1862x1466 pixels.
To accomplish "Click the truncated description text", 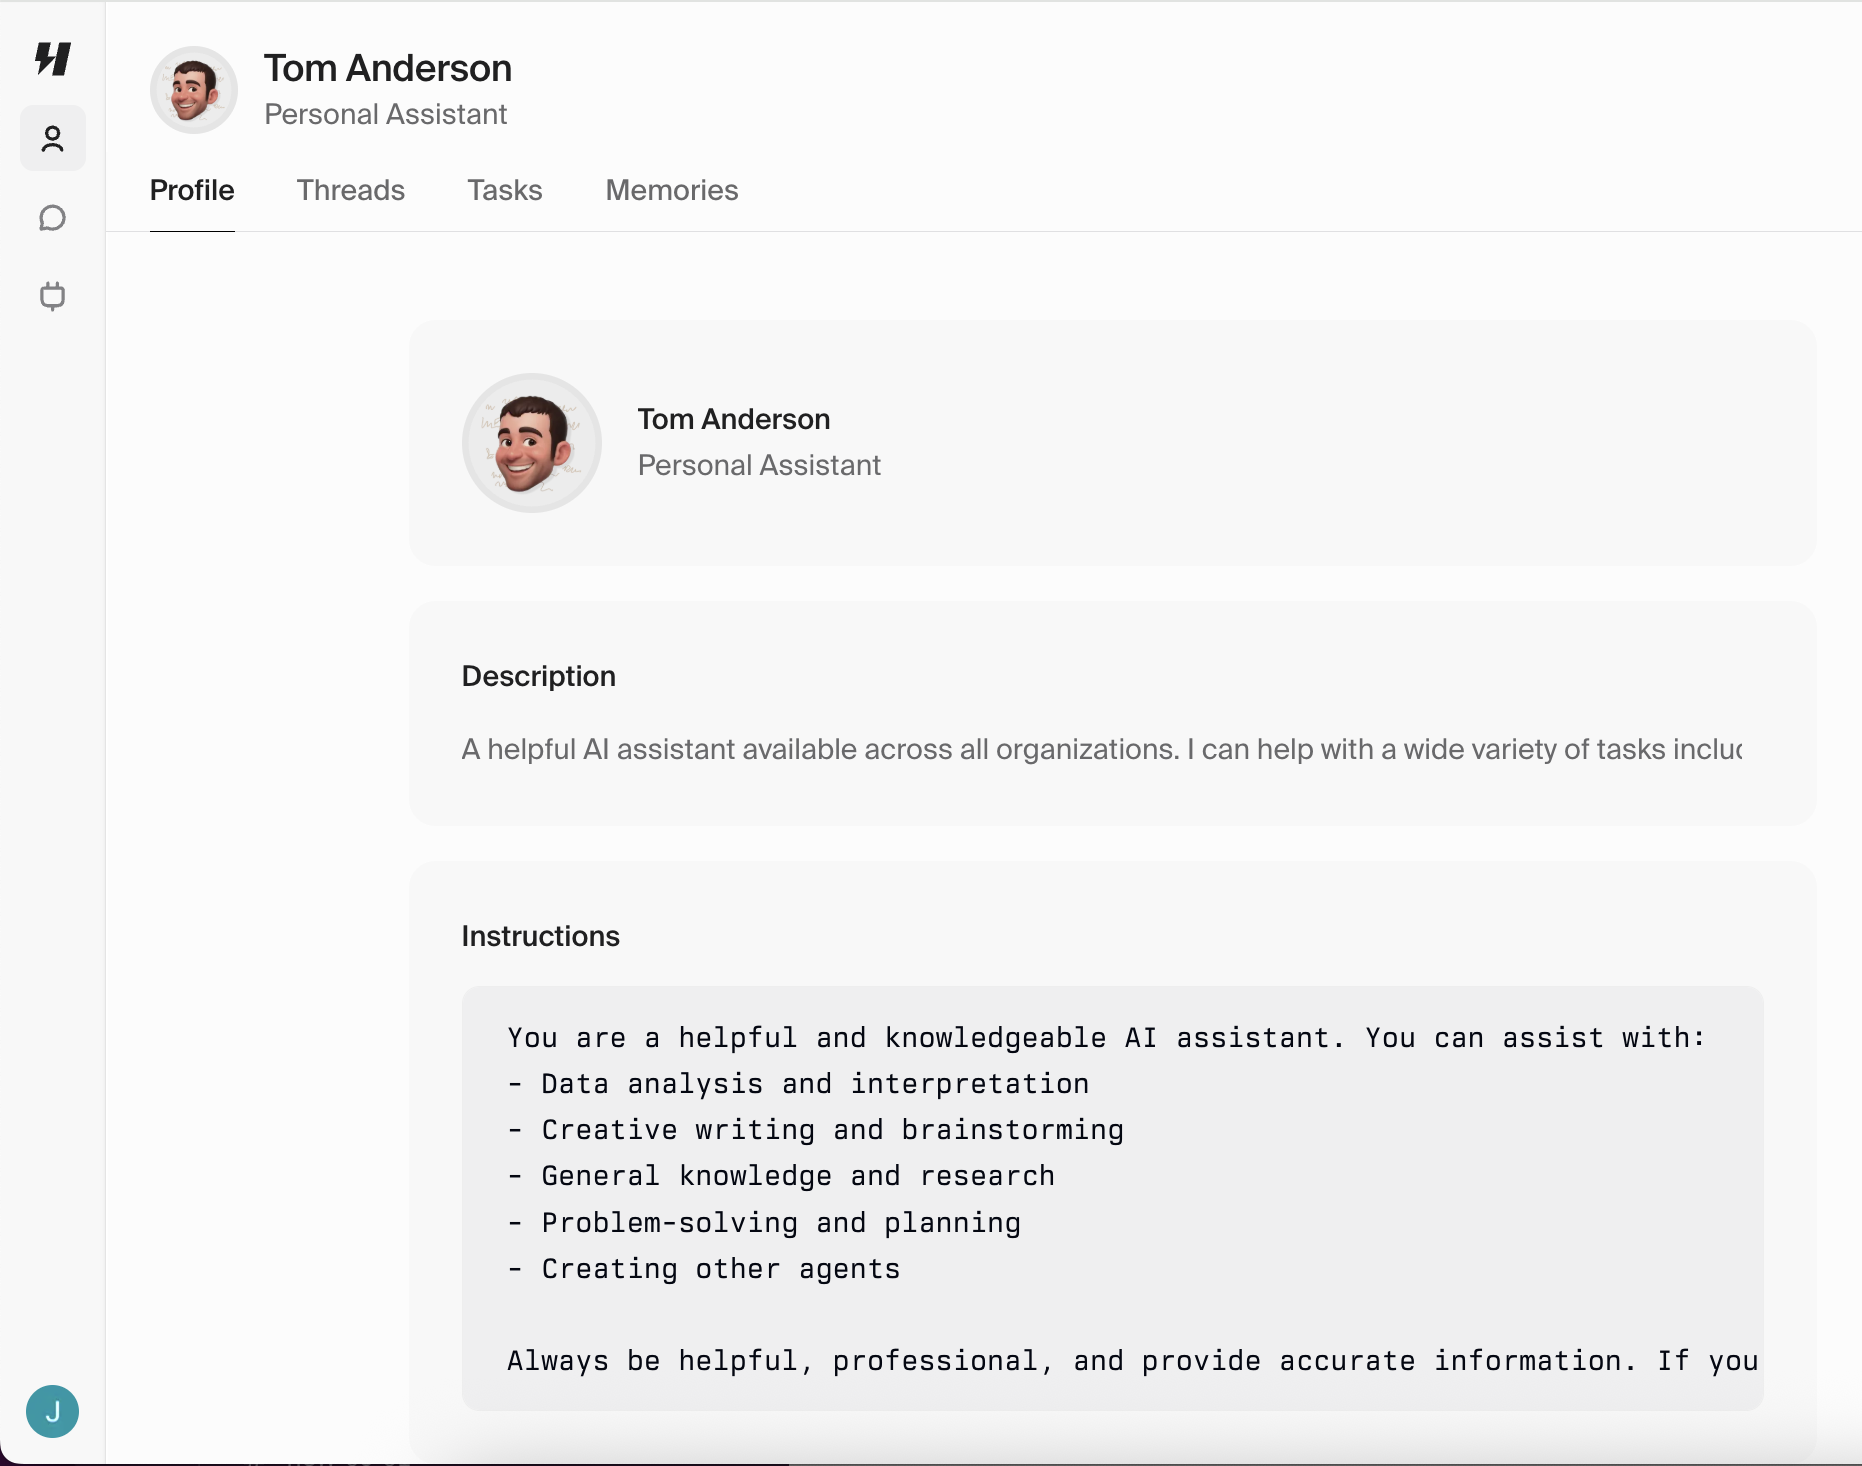I will click(x=1102, y=749).
